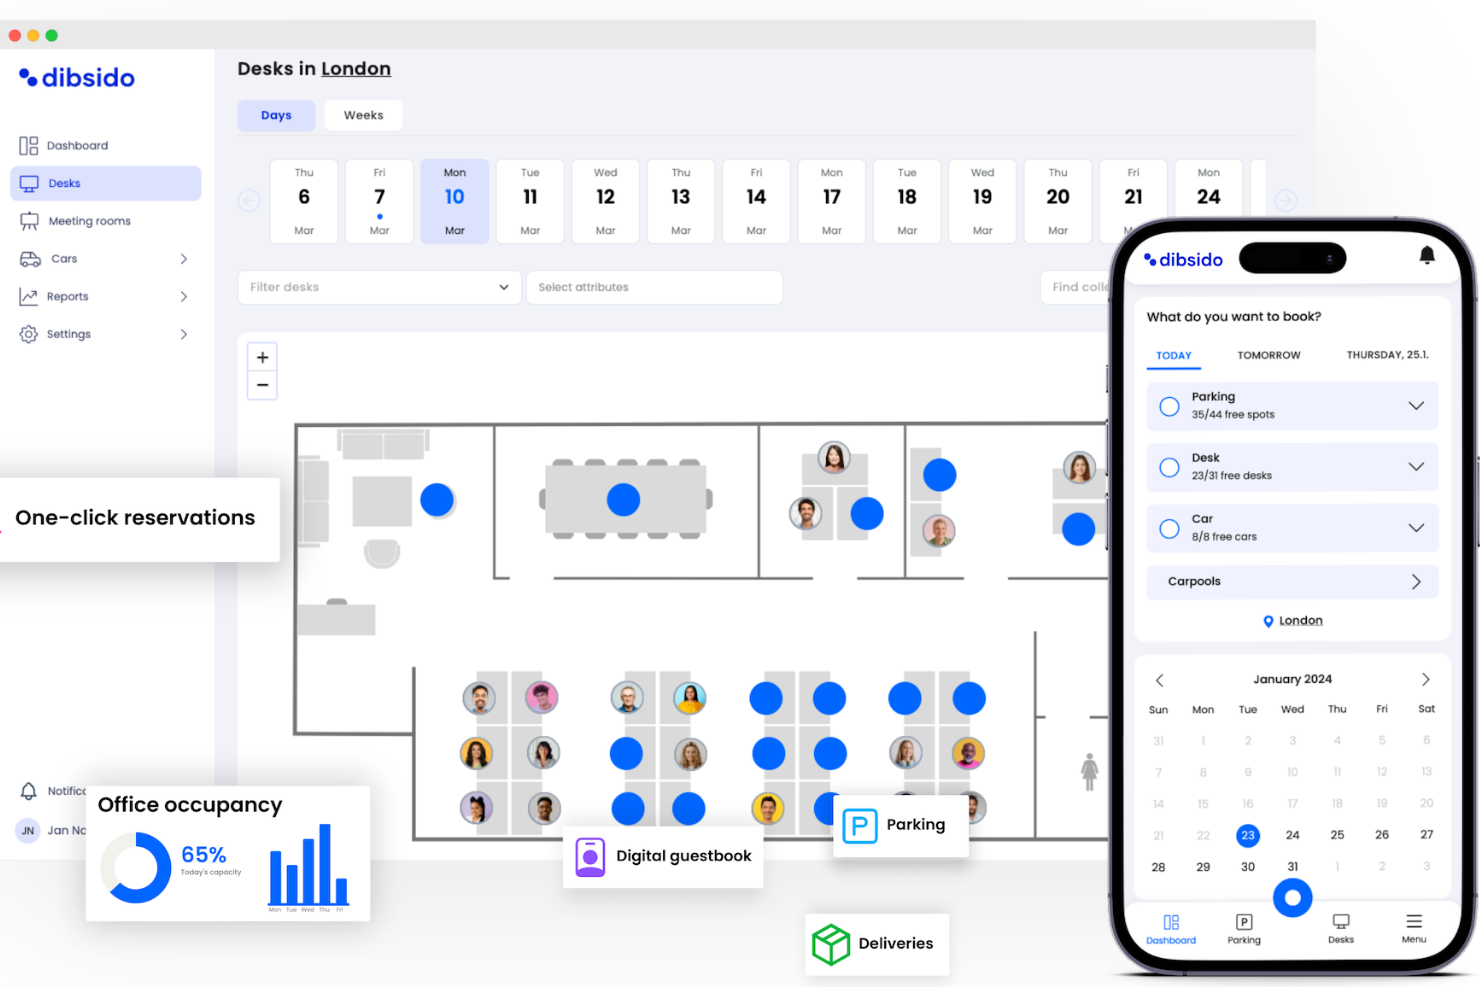The image size is (1480, 987).
Task: Open the Parking tab in the phone navigation
Action: click(x=1243, y=927)
